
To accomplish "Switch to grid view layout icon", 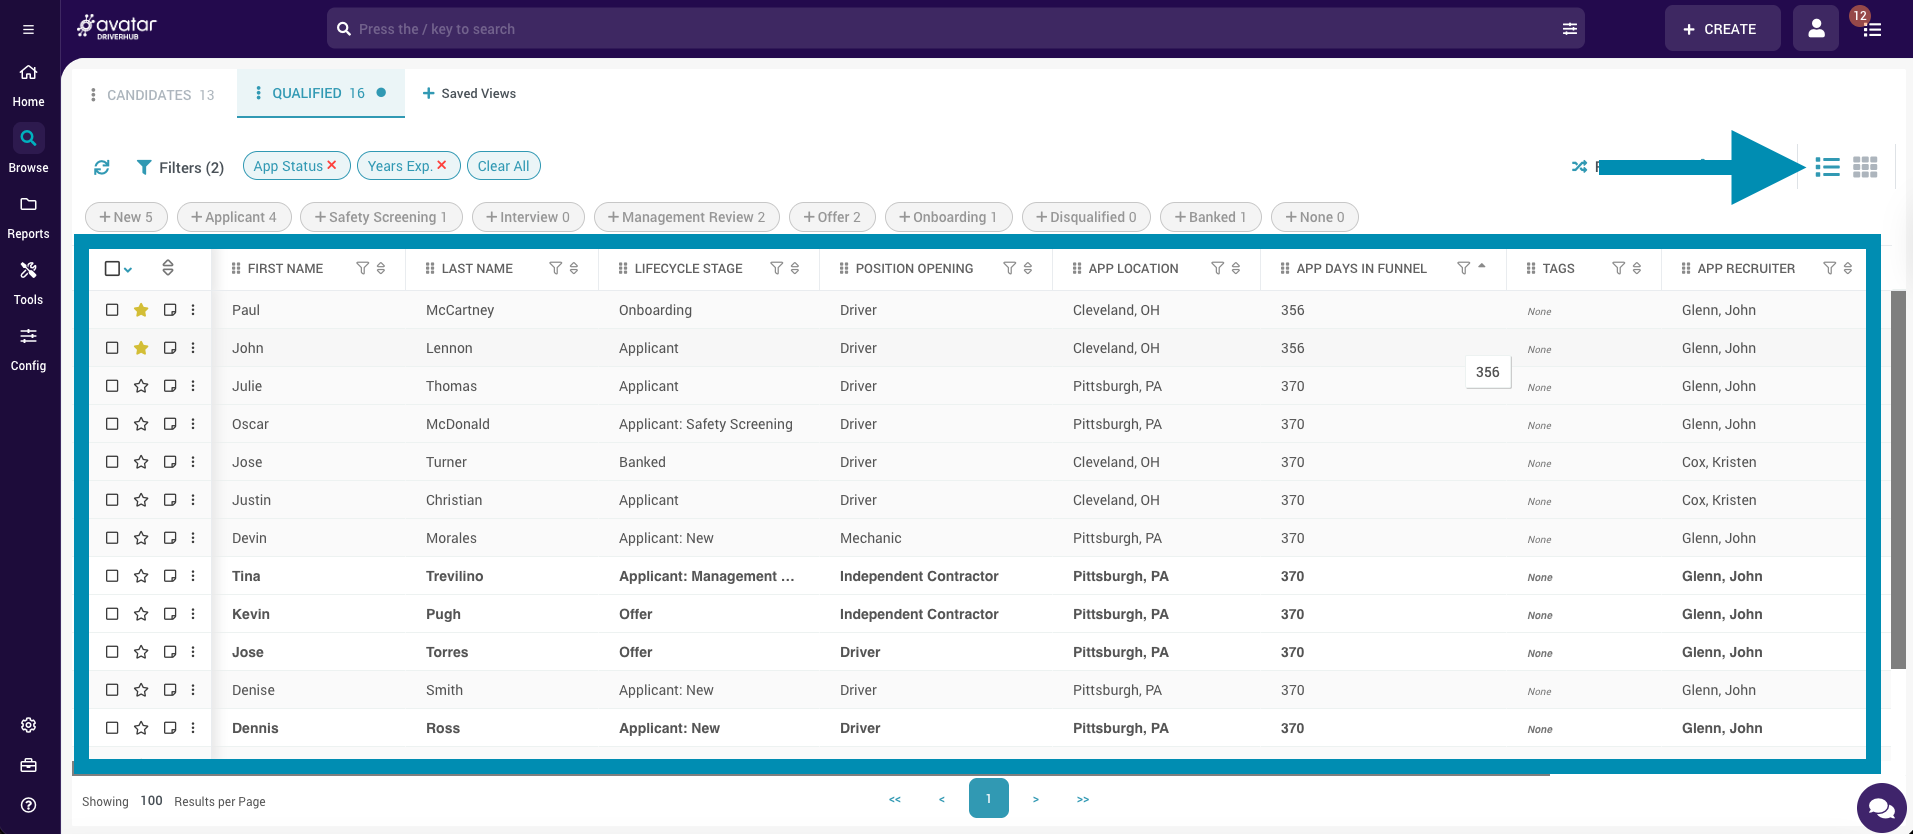I will coord(1864,167).
